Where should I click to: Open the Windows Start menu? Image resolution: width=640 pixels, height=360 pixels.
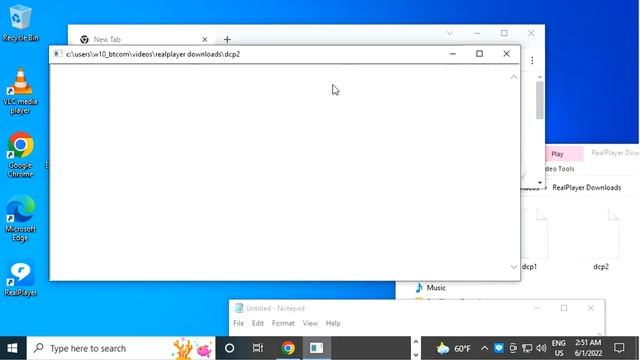click(x=13, y=348)
